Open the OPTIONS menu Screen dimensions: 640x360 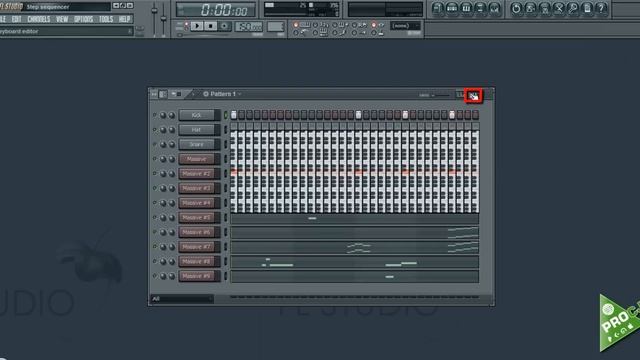tap(84, 19)
